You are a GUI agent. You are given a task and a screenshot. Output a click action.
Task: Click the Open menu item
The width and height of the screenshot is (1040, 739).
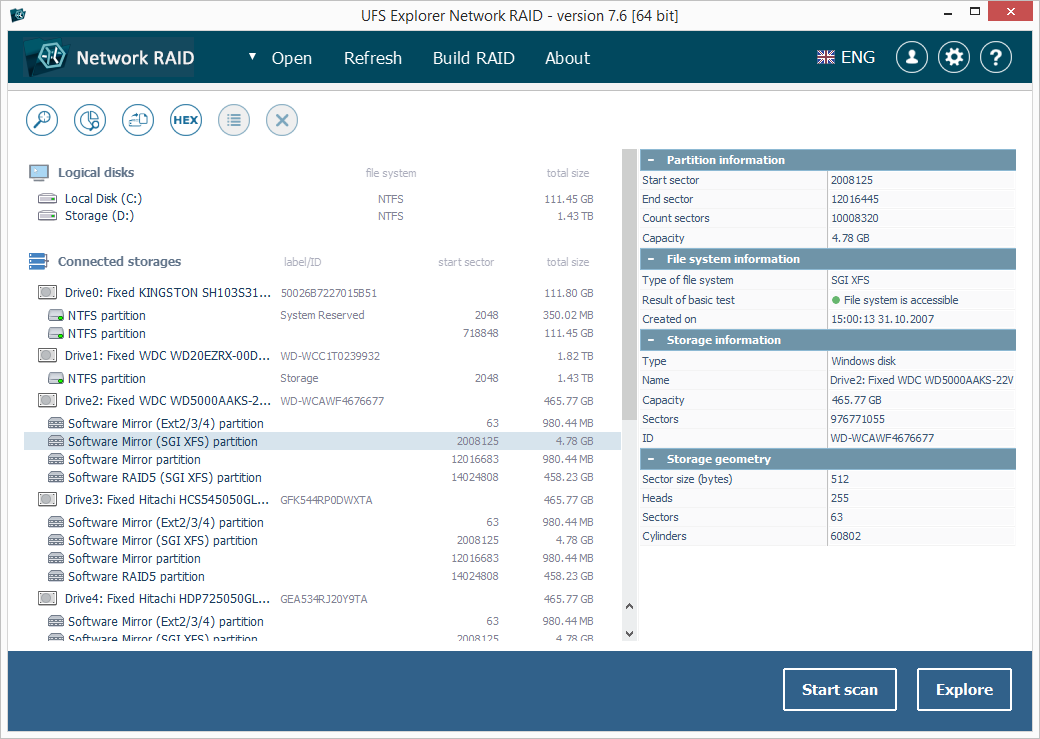click(292, 58)
